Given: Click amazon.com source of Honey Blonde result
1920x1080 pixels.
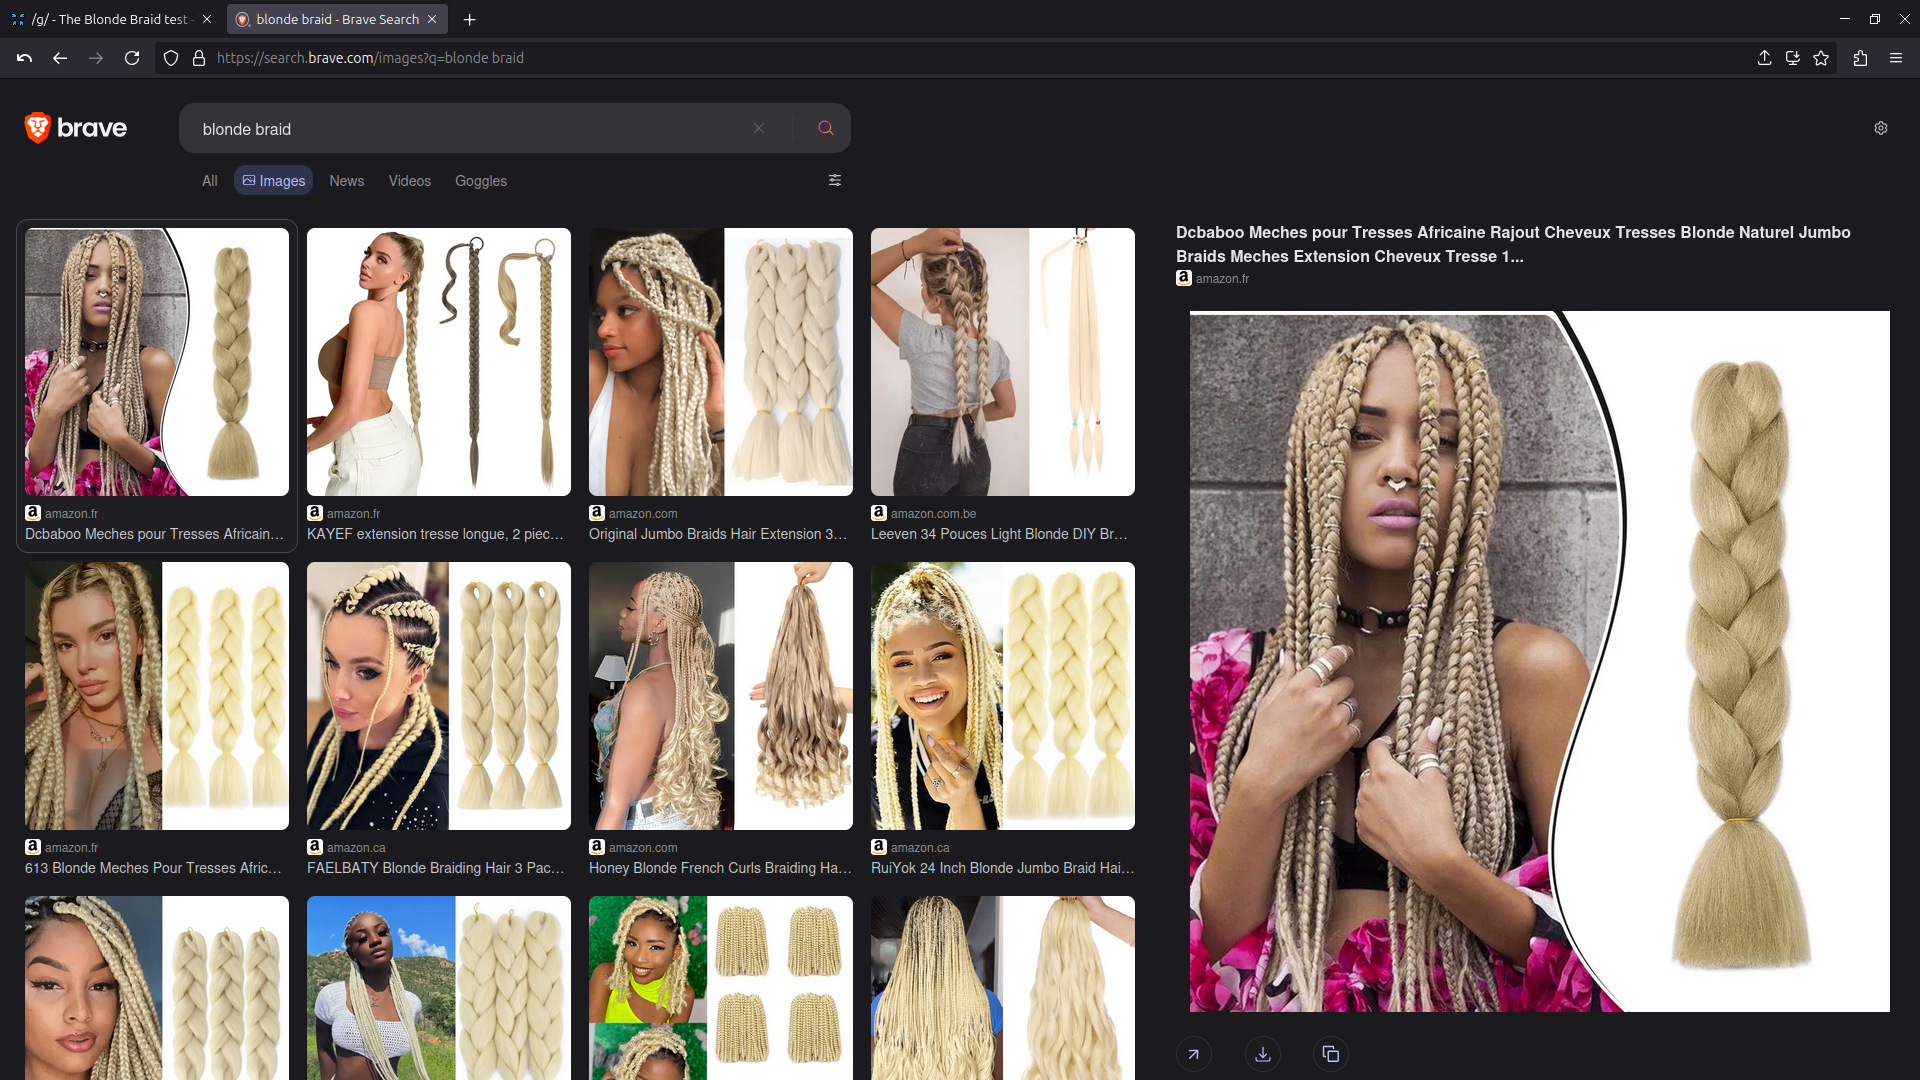Looking at the screenshot, I should 643,847.
